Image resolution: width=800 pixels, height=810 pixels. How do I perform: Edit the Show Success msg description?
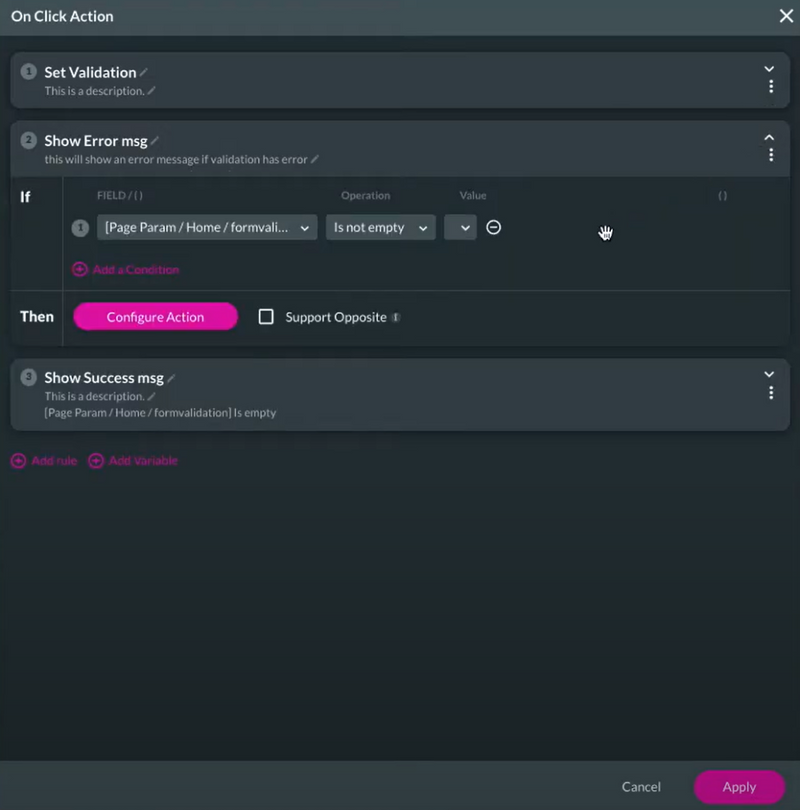tap(151, 396)
